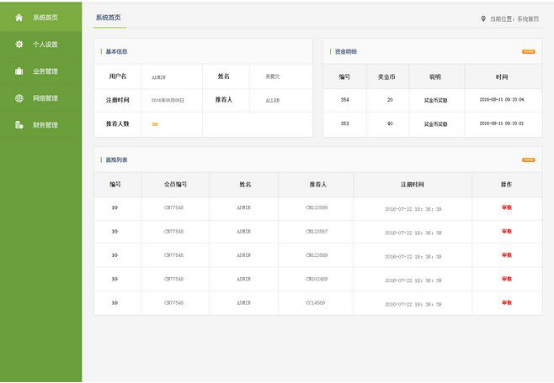Click the 直推列表 panel title
Image resolution: width=554 pixels, height=383 pixels.
tap(117, 160)
